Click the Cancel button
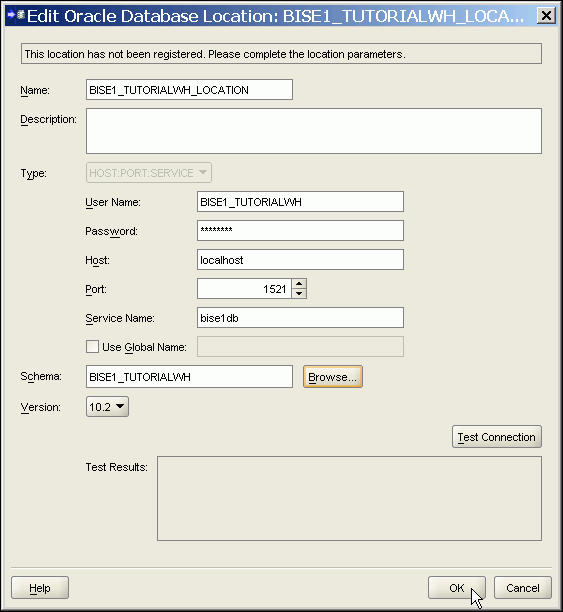Image resolution: width=563 pixels, height=612 pixels. [523, 588]
